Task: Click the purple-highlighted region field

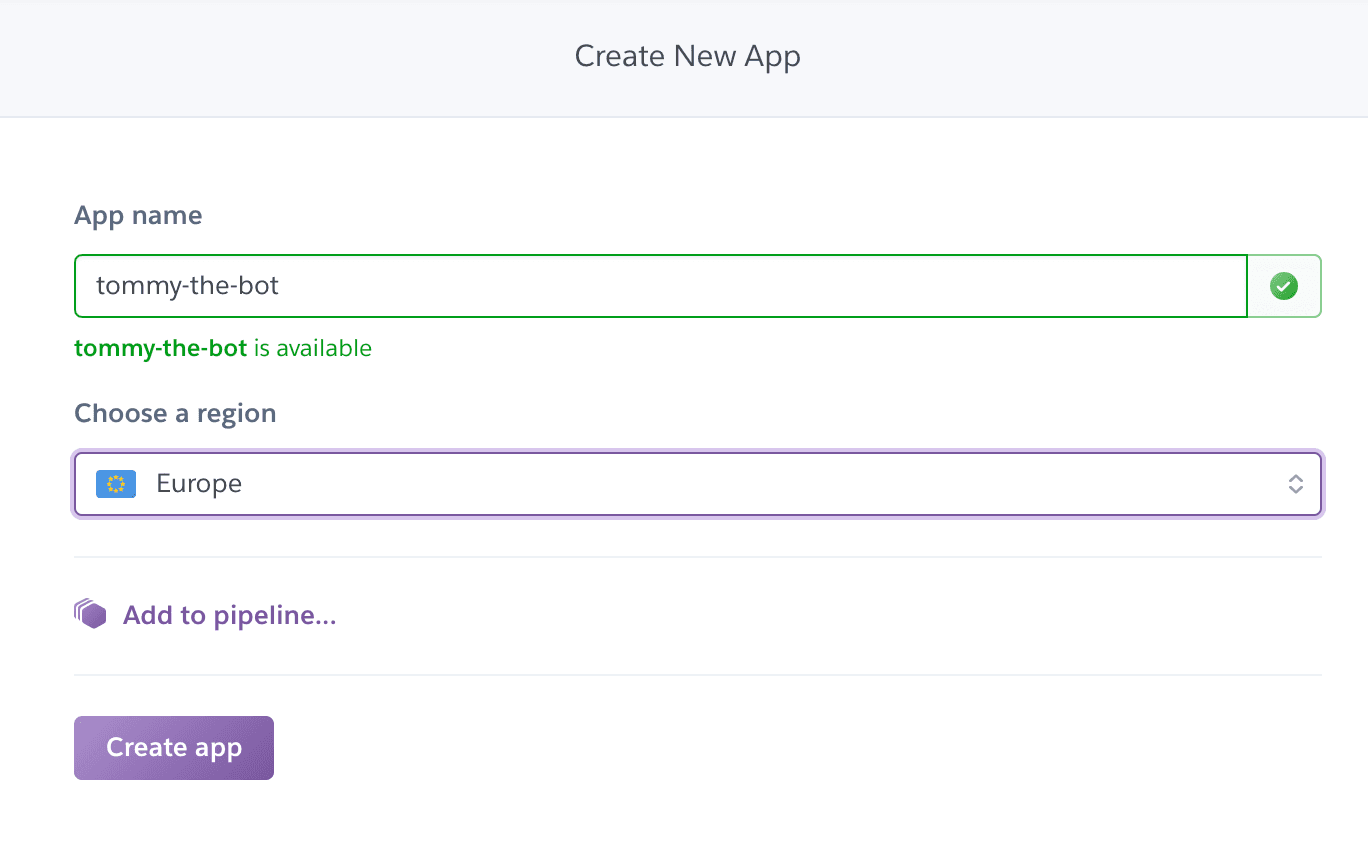Action: coord(697,483)
